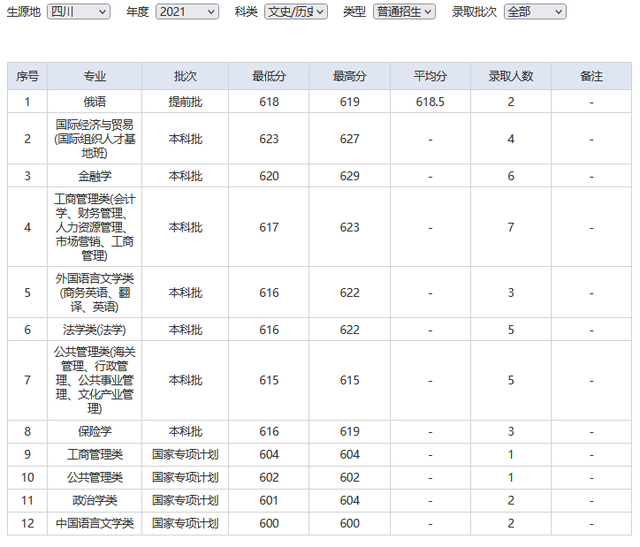Click the maximum score 629
This screenshot has width=640, height=547.
click(x=350, y=176)
